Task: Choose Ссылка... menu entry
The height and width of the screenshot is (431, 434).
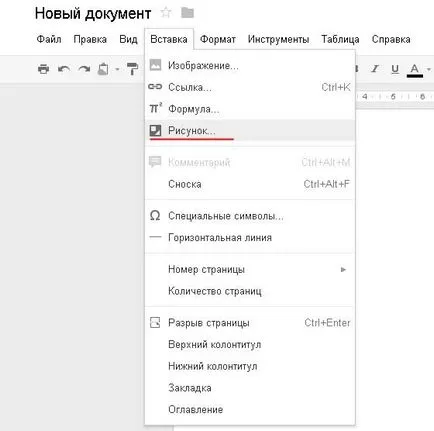Action: tap(250, 87)
